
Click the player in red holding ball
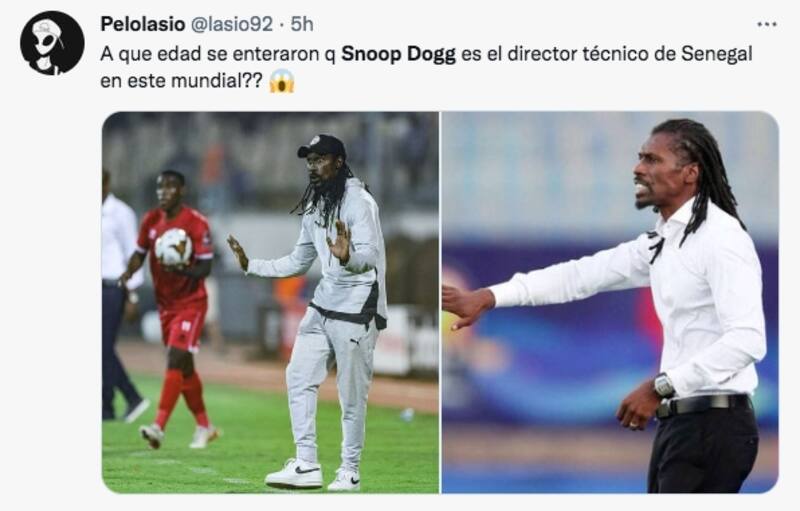pos(176,309)
